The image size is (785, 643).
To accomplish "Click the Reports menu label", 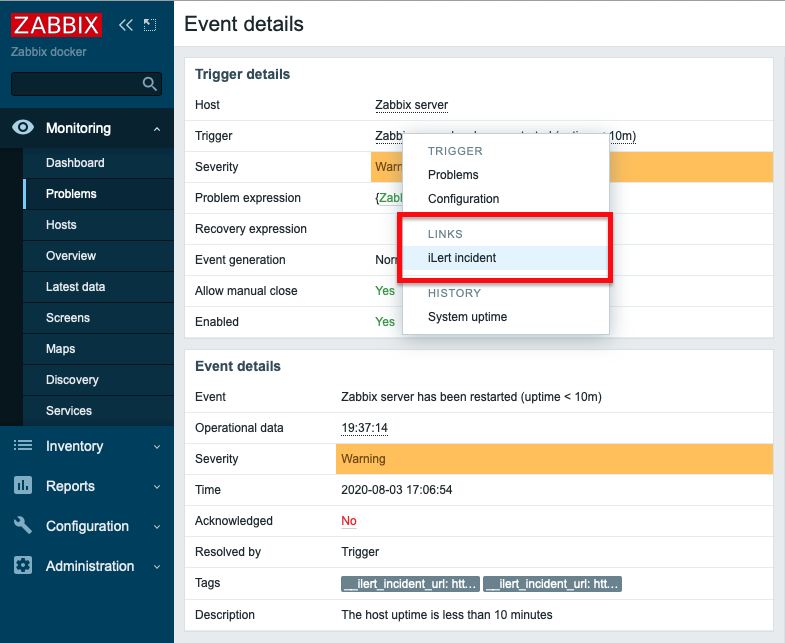I will 70,486.
